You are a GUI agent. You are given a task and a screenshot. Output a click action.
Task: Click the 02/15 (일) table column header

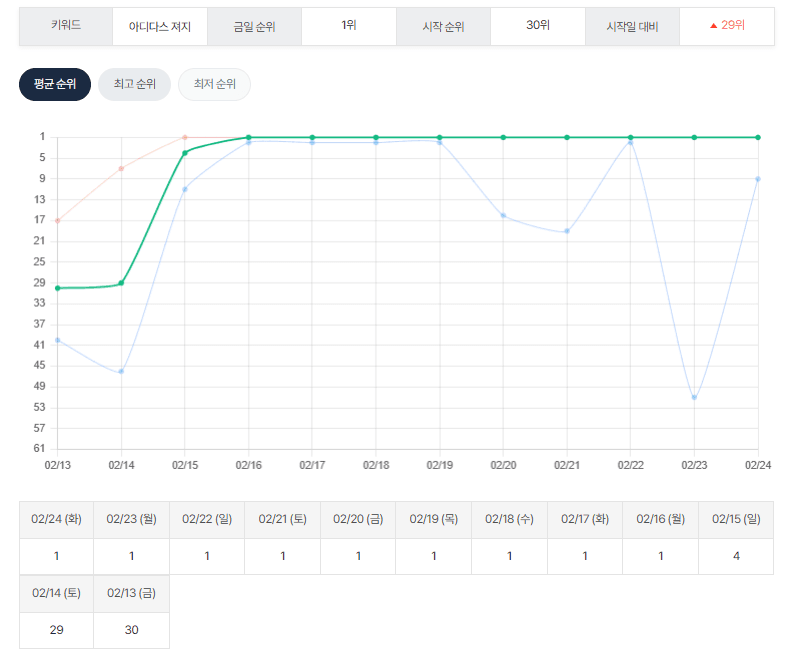click(x=736, y=519)
